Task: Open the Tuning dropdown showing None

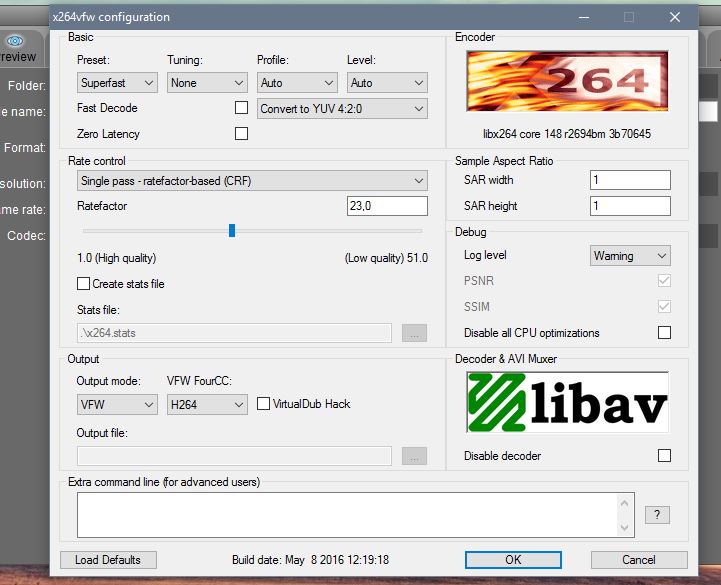Action: (x=207, y=83)
